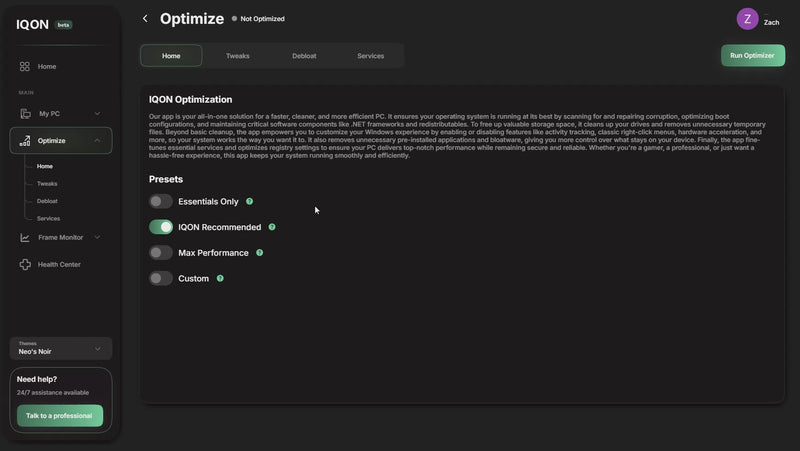Enable the Custom preset toggle

161,279
